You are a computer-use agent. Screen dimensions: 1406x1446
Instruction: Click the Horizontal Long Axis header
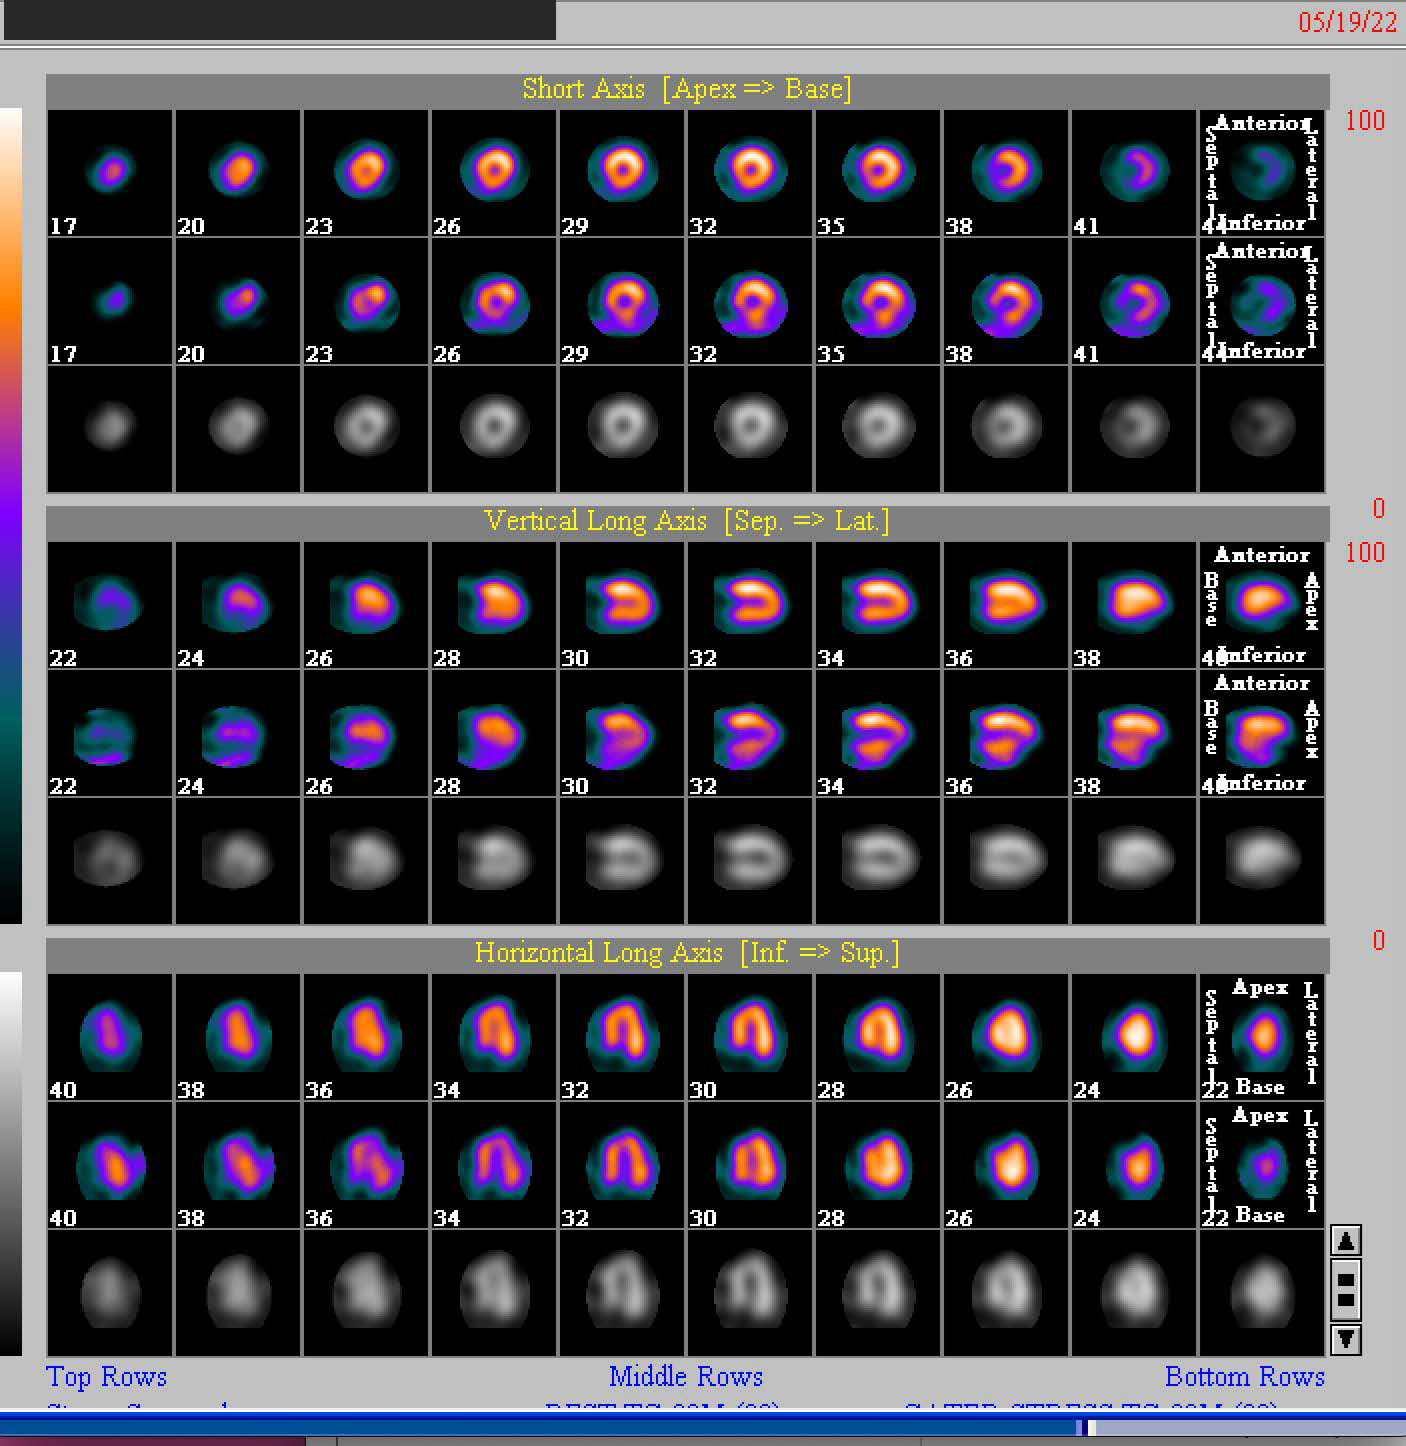point(687,953)
